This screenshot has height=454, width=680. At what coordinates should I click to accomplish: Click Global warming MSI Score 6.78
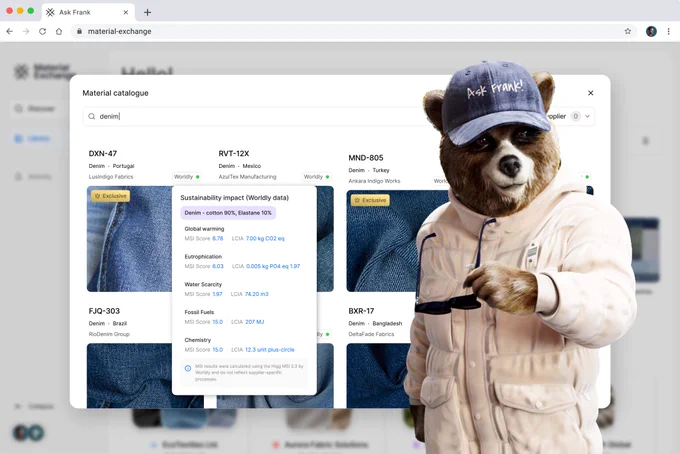(x=204, y=238)
